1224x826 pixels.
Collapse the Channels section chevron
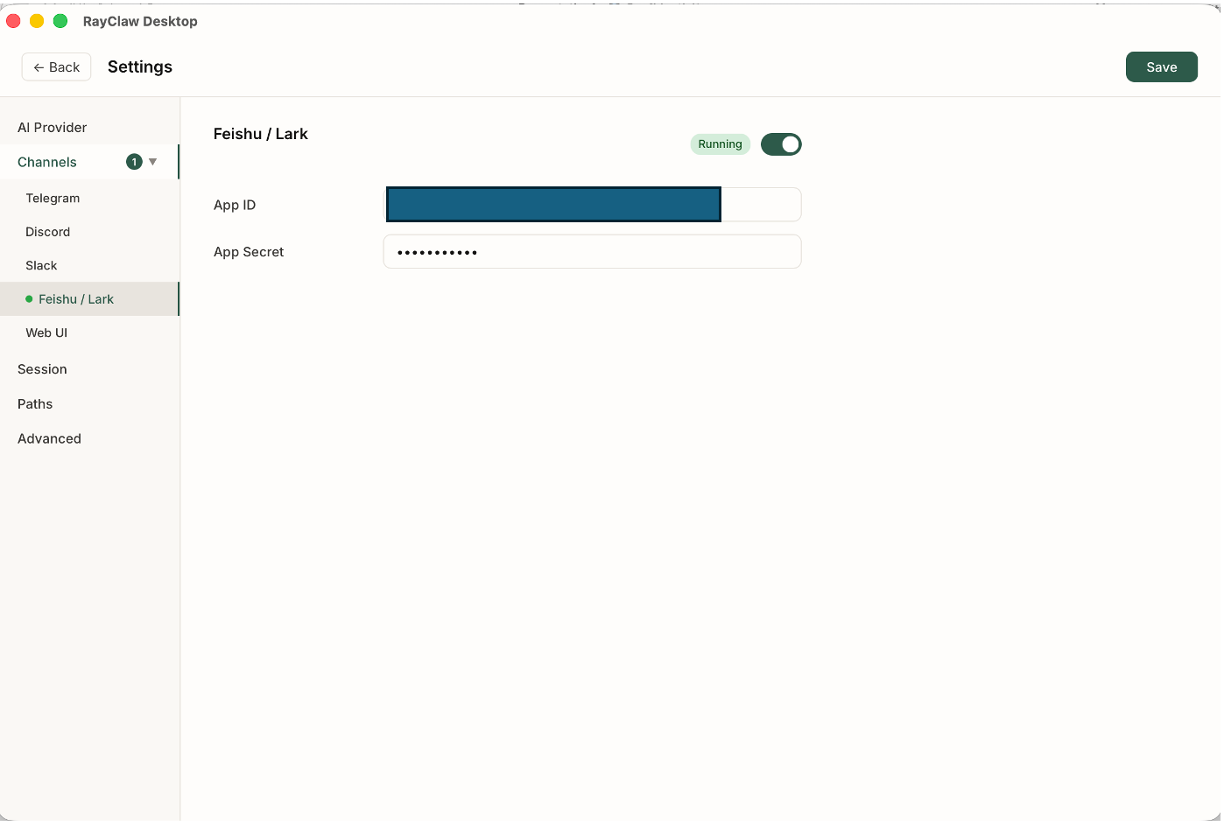[154, 161]
